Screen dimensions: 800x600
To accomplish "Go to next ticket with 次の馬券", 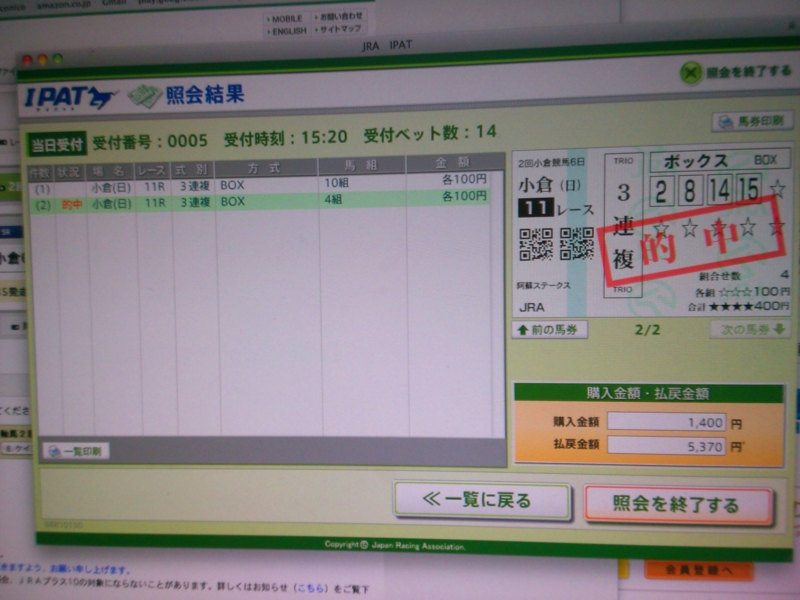I will click(751, 330).
